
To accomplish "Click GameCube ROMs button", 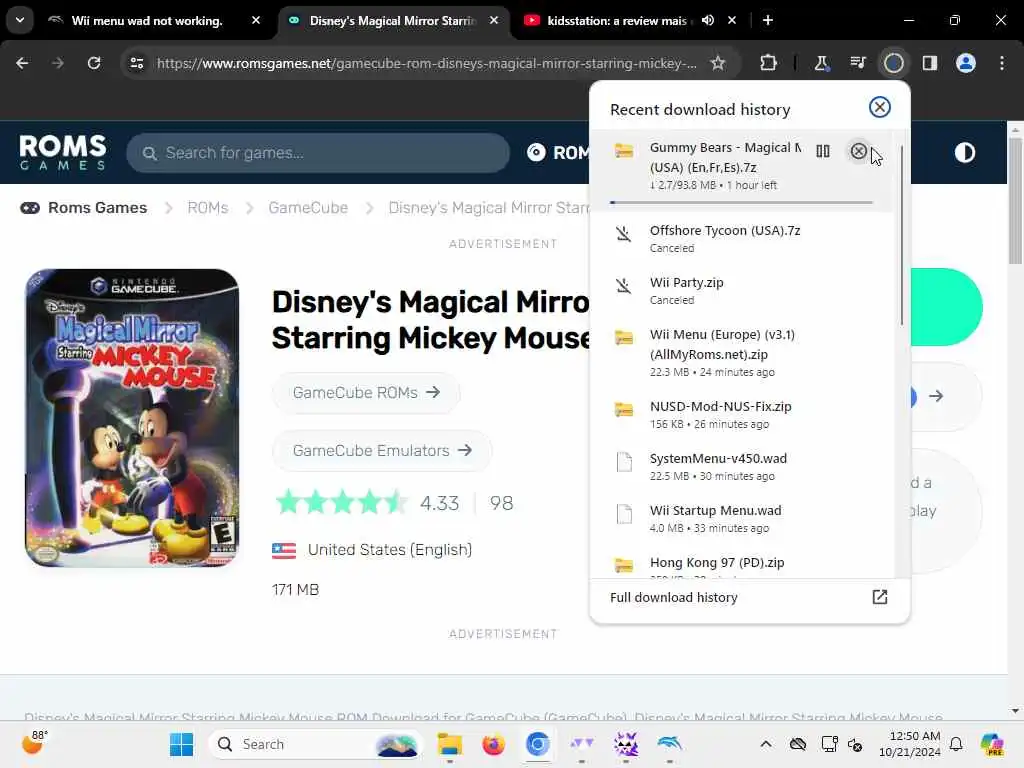I will (366, 392).
